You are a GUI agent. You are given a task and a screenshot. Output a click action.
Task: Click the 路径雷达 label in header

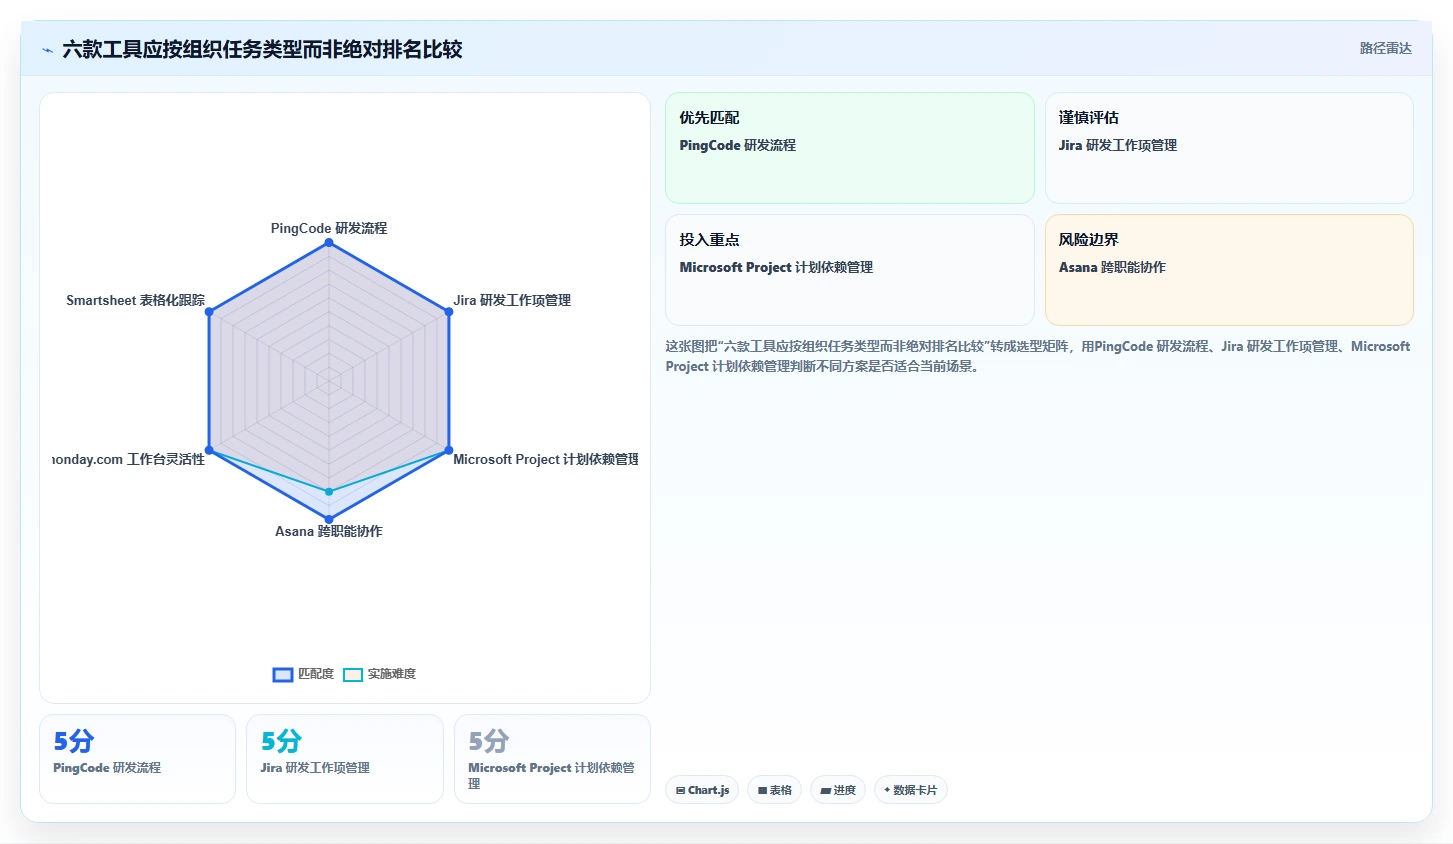click(1385, 48)
